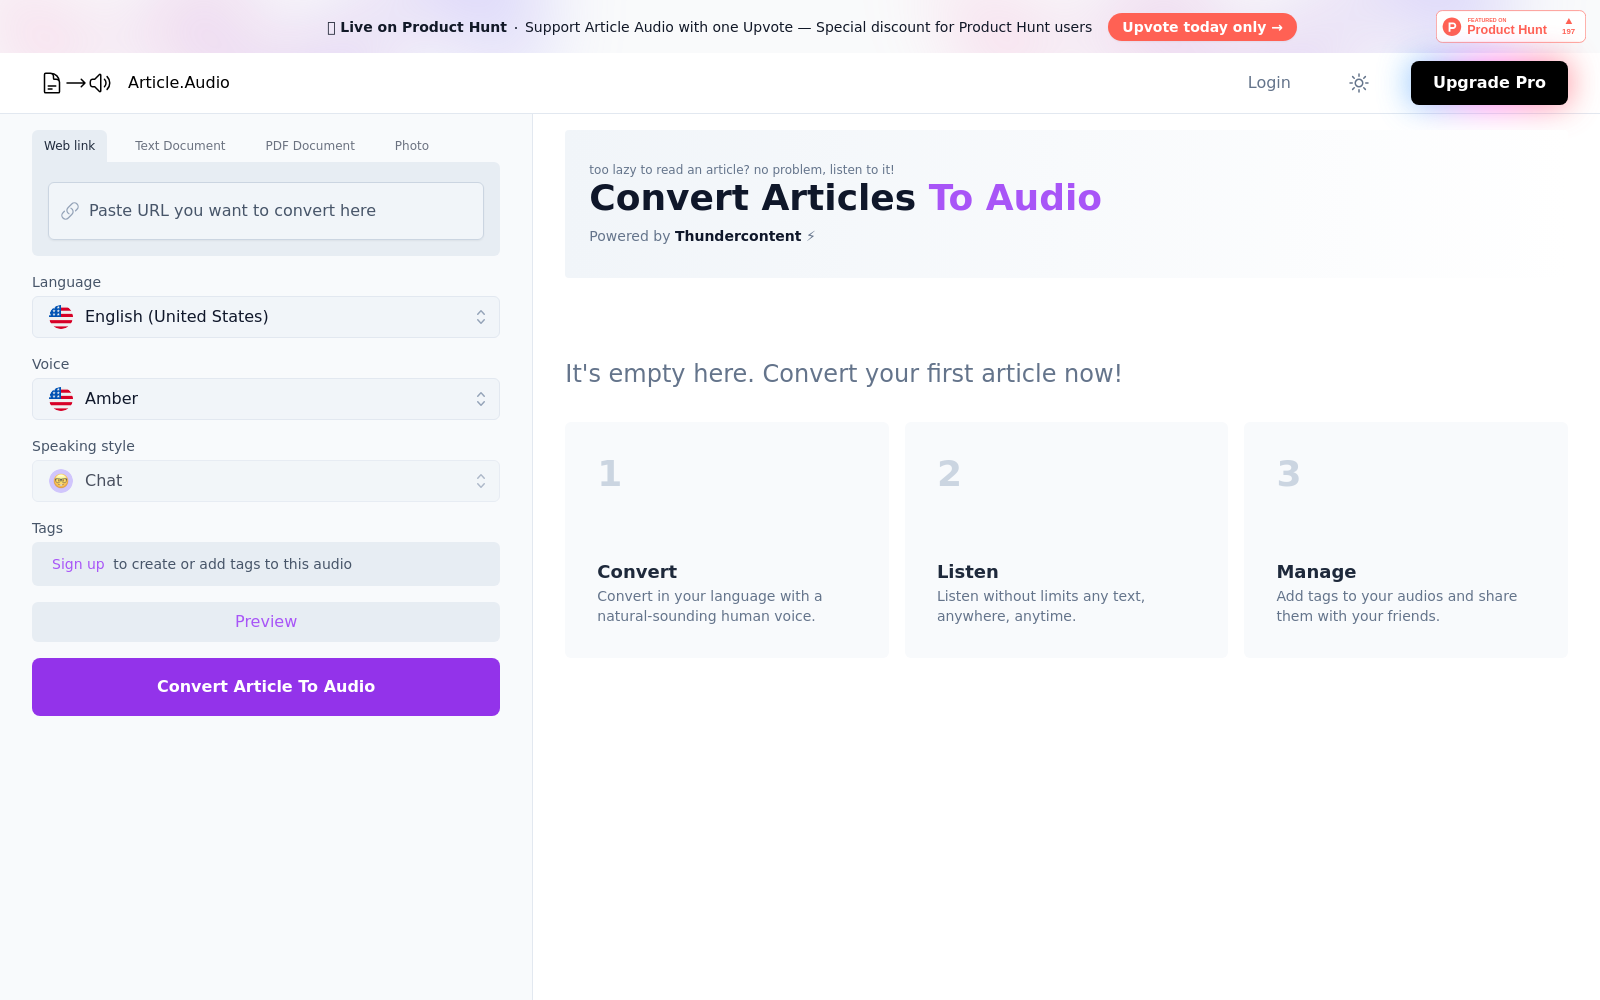1600x1000 pixels.
Task: Click the Article.Audio document-to-speaker logo icon
Action: (77, 83)
